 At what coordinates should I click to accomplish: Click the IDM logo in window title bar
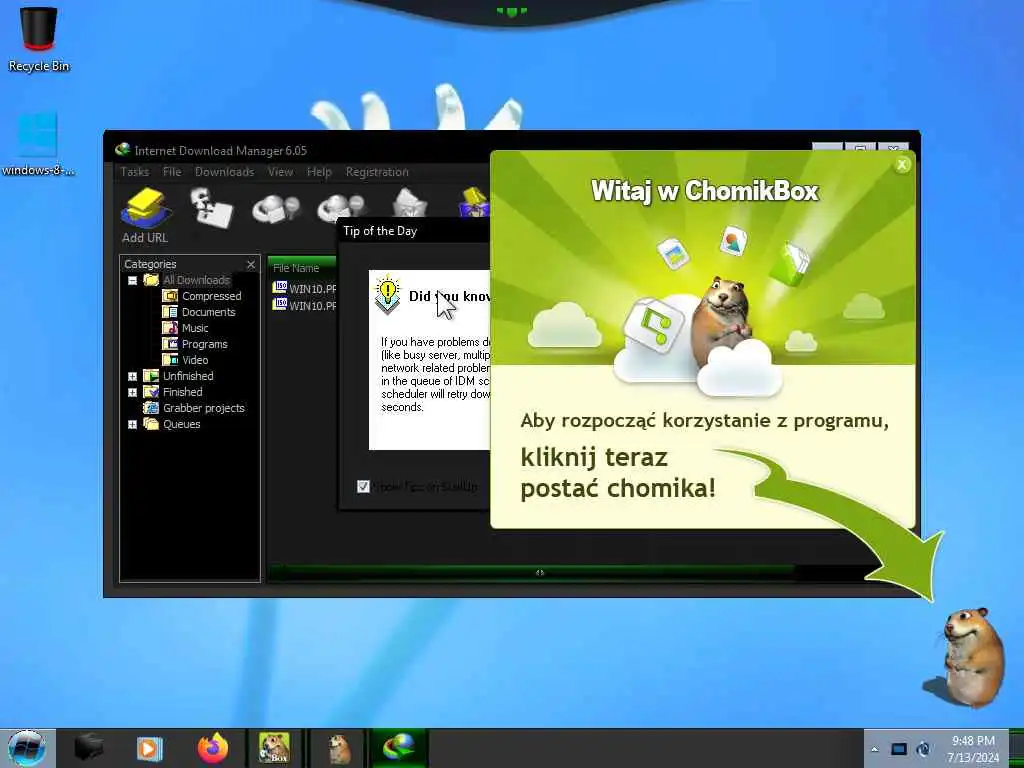pyautogui.click(x=122, y=150)
